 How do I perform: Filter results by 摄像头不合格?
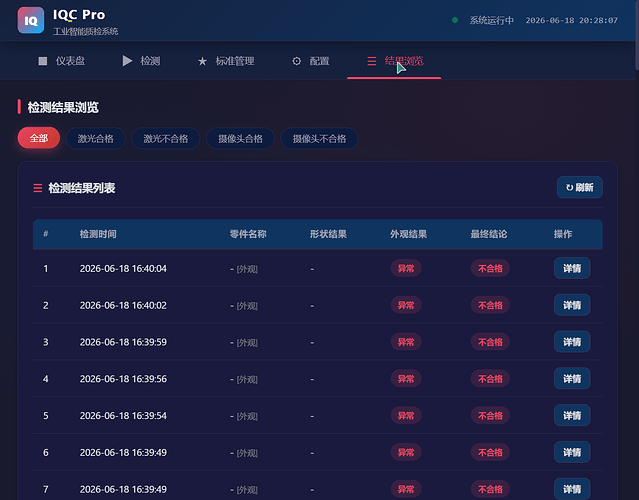[320, 139]
